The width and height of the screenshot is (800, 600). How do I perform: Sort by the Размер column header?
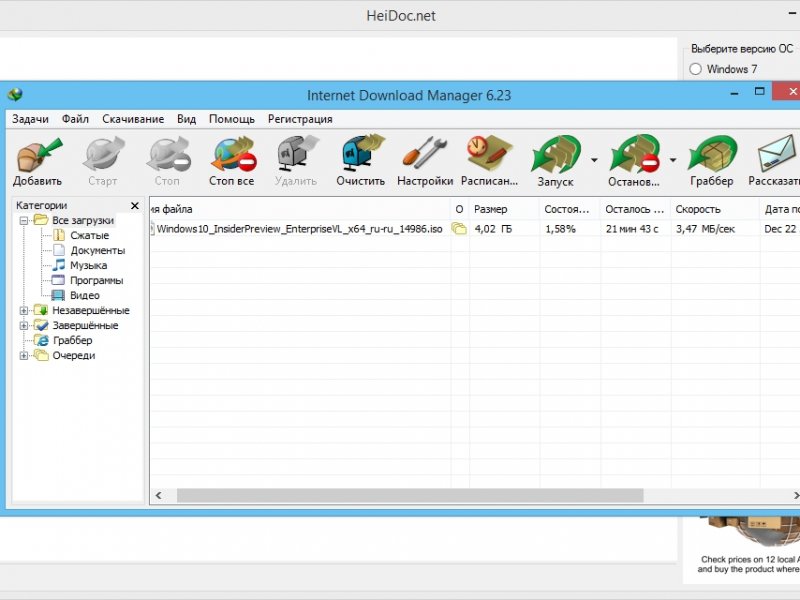[504, 209]
